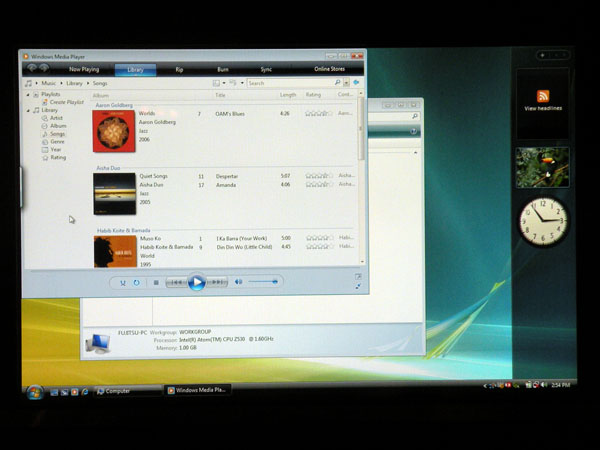Sort by the Rating column header

tap(313, 95)
